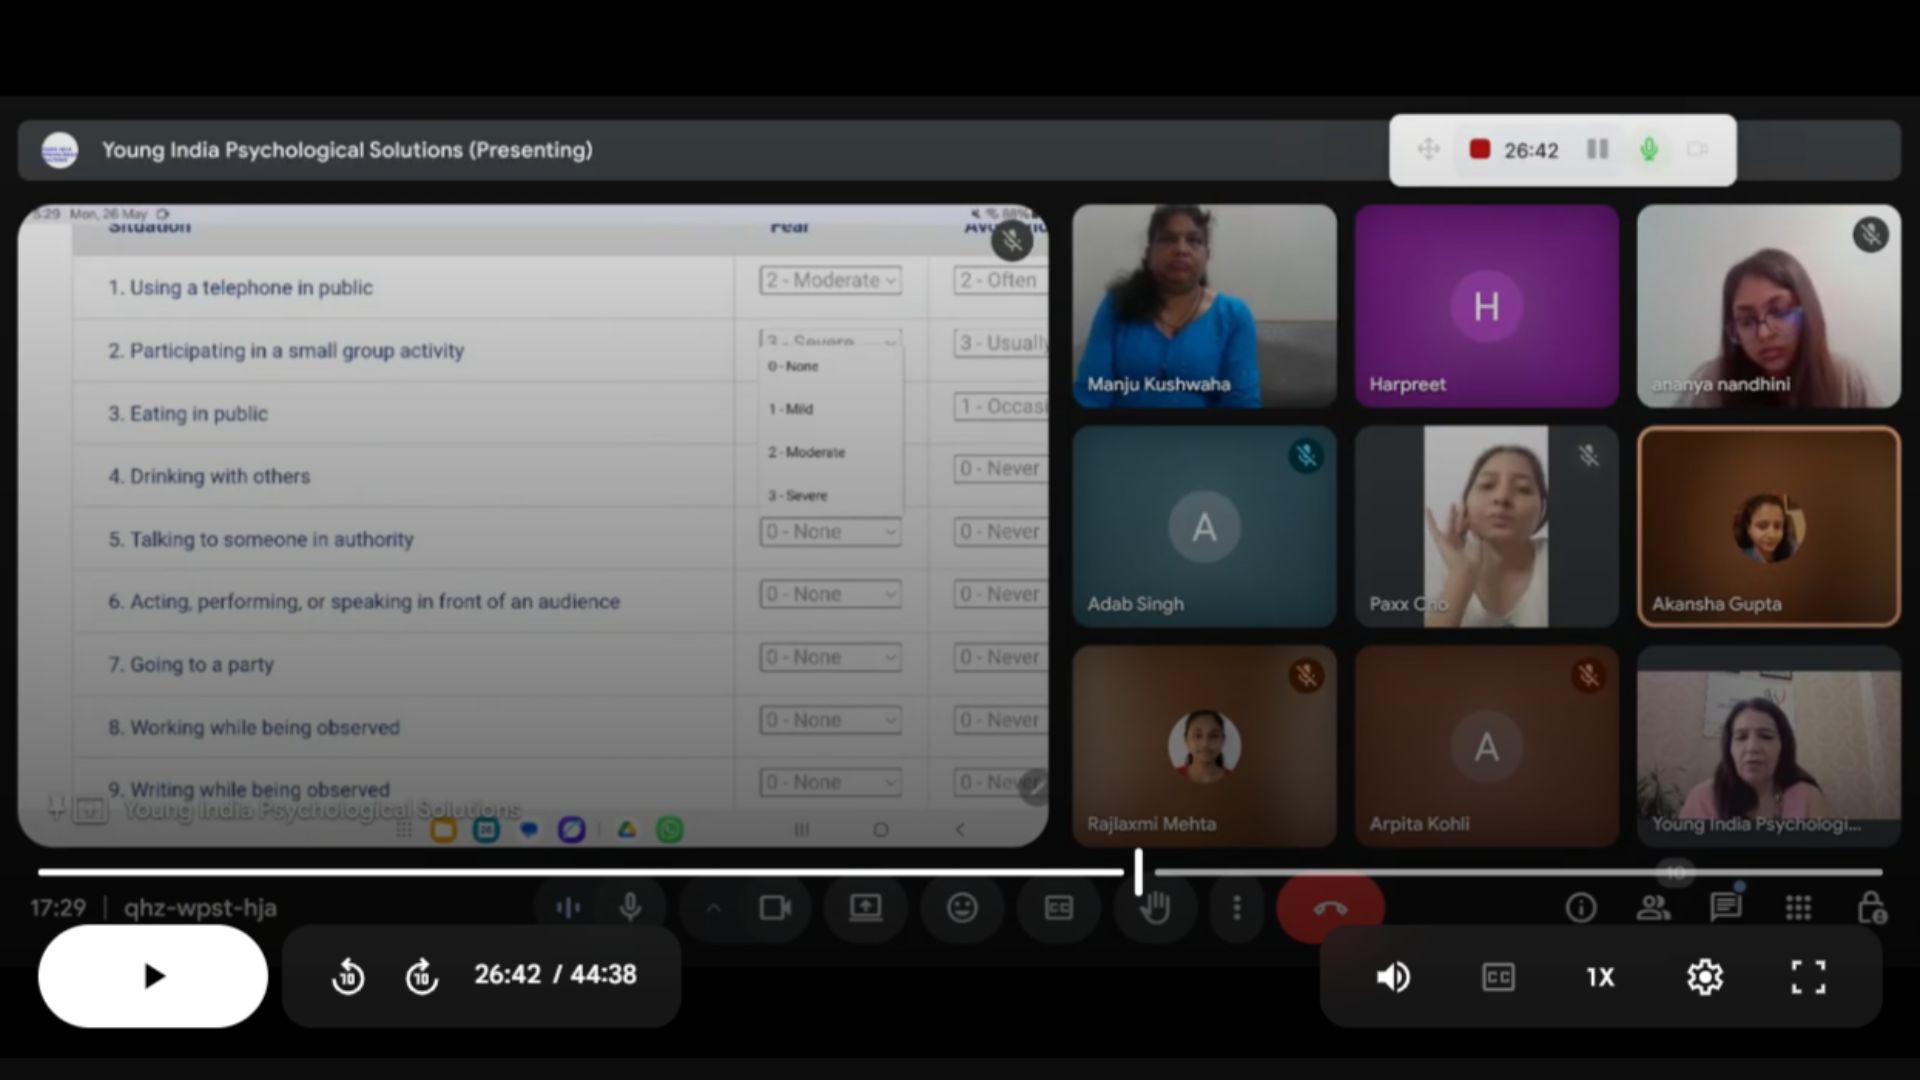
Task: Open Fear dropdown for telephone in public
Action: (x=829, y=281)
